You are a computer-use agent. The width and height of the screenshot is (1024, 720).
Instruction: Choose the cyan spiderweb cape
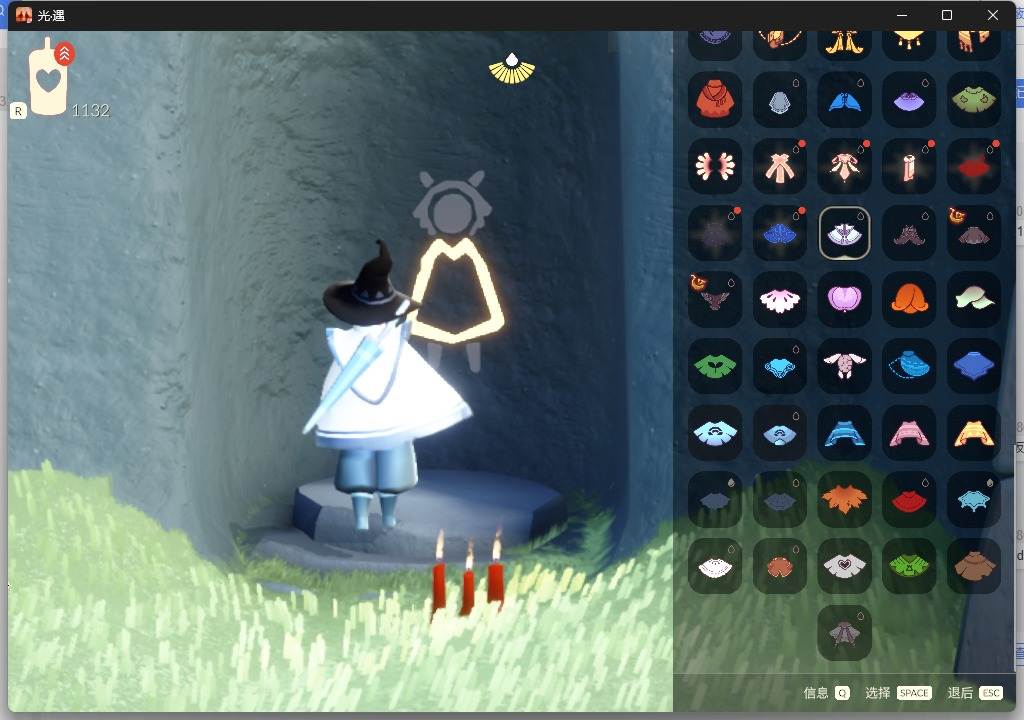pos(974,500)
